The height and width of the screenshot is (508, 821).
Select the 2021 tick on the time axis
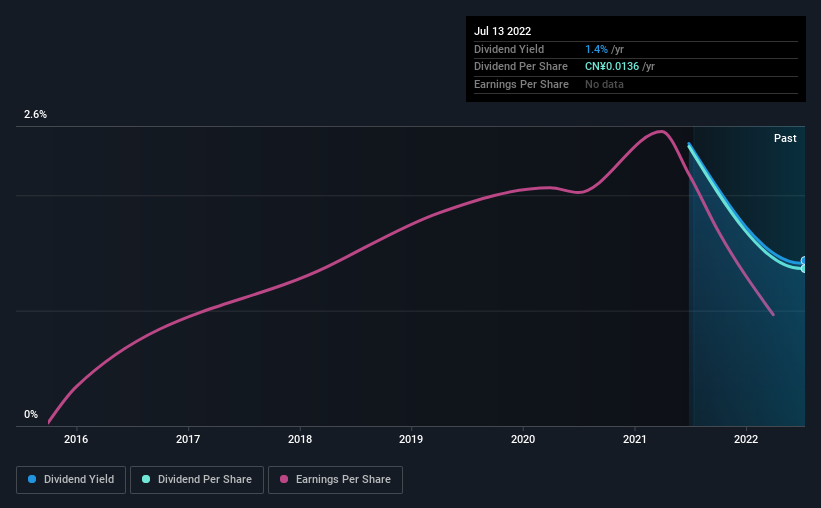[x=635, y=439]
